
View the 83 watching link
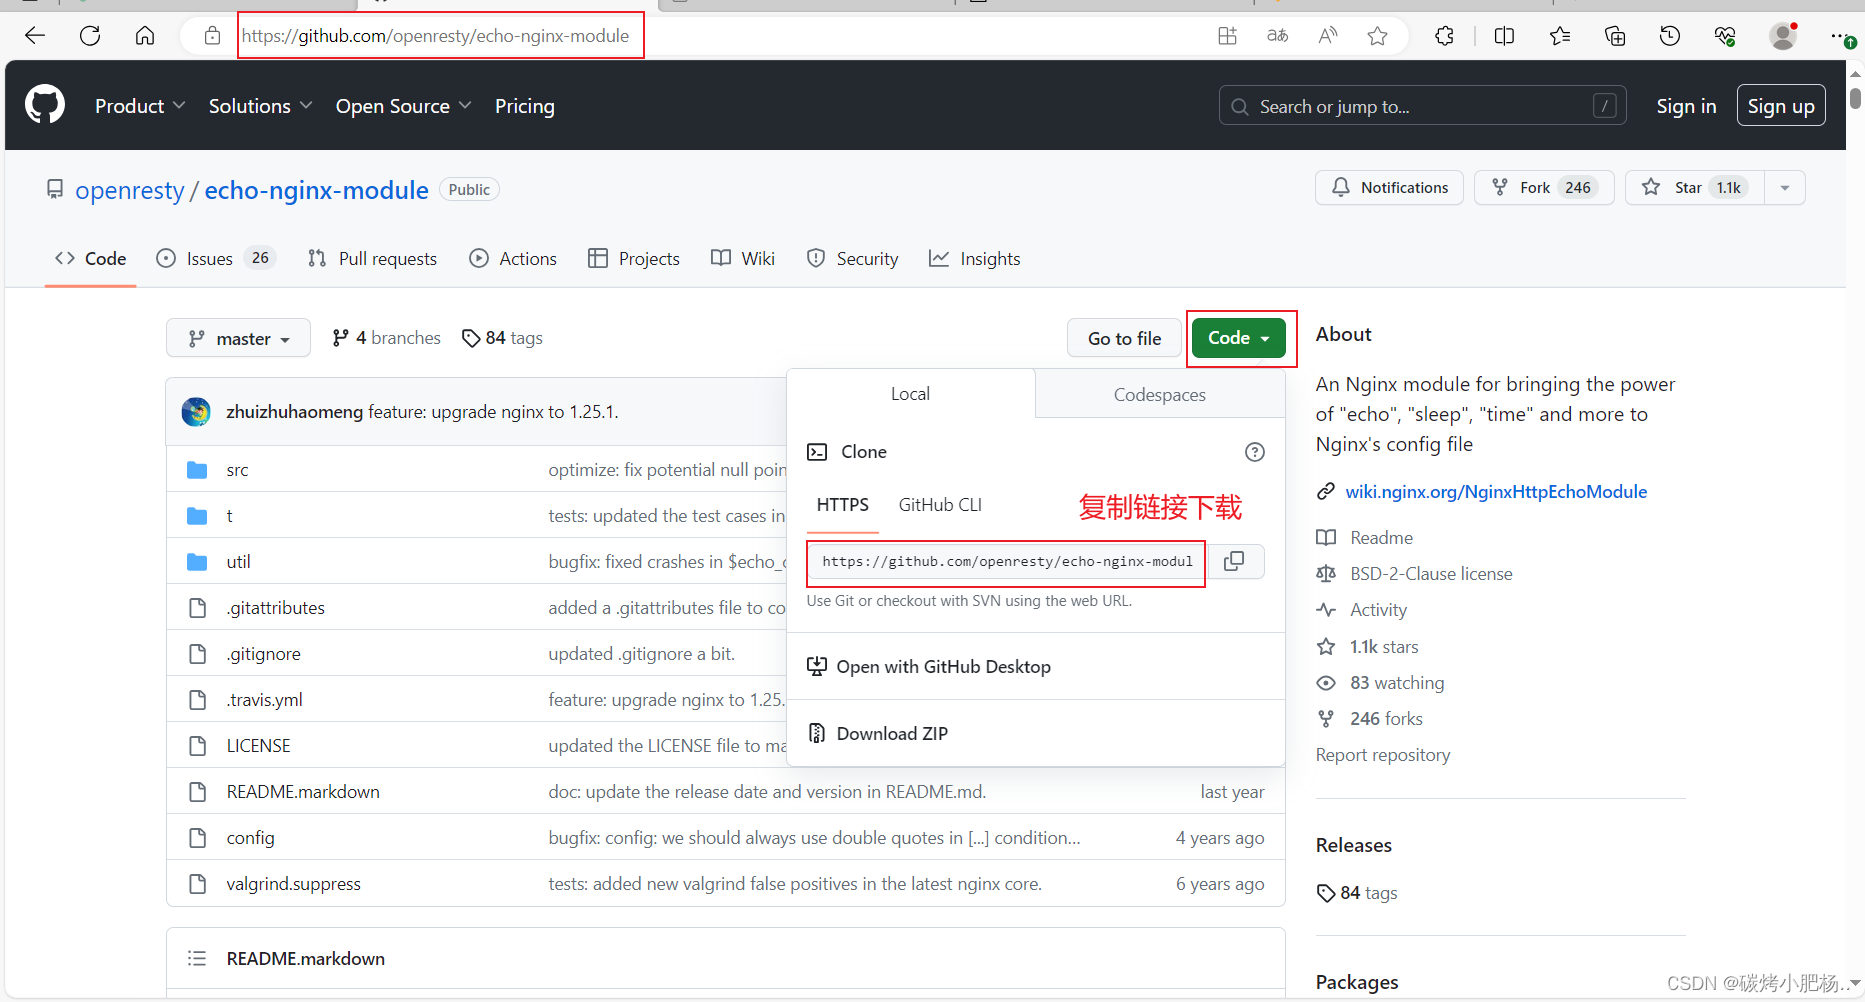click(x=1397, y=683)
